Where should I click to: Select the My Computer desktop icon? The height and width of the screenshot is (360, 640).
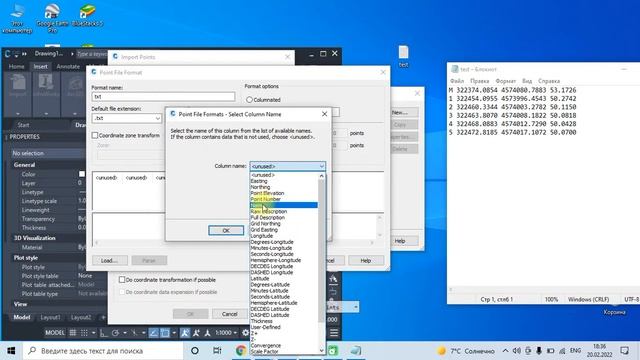[17, 18]
